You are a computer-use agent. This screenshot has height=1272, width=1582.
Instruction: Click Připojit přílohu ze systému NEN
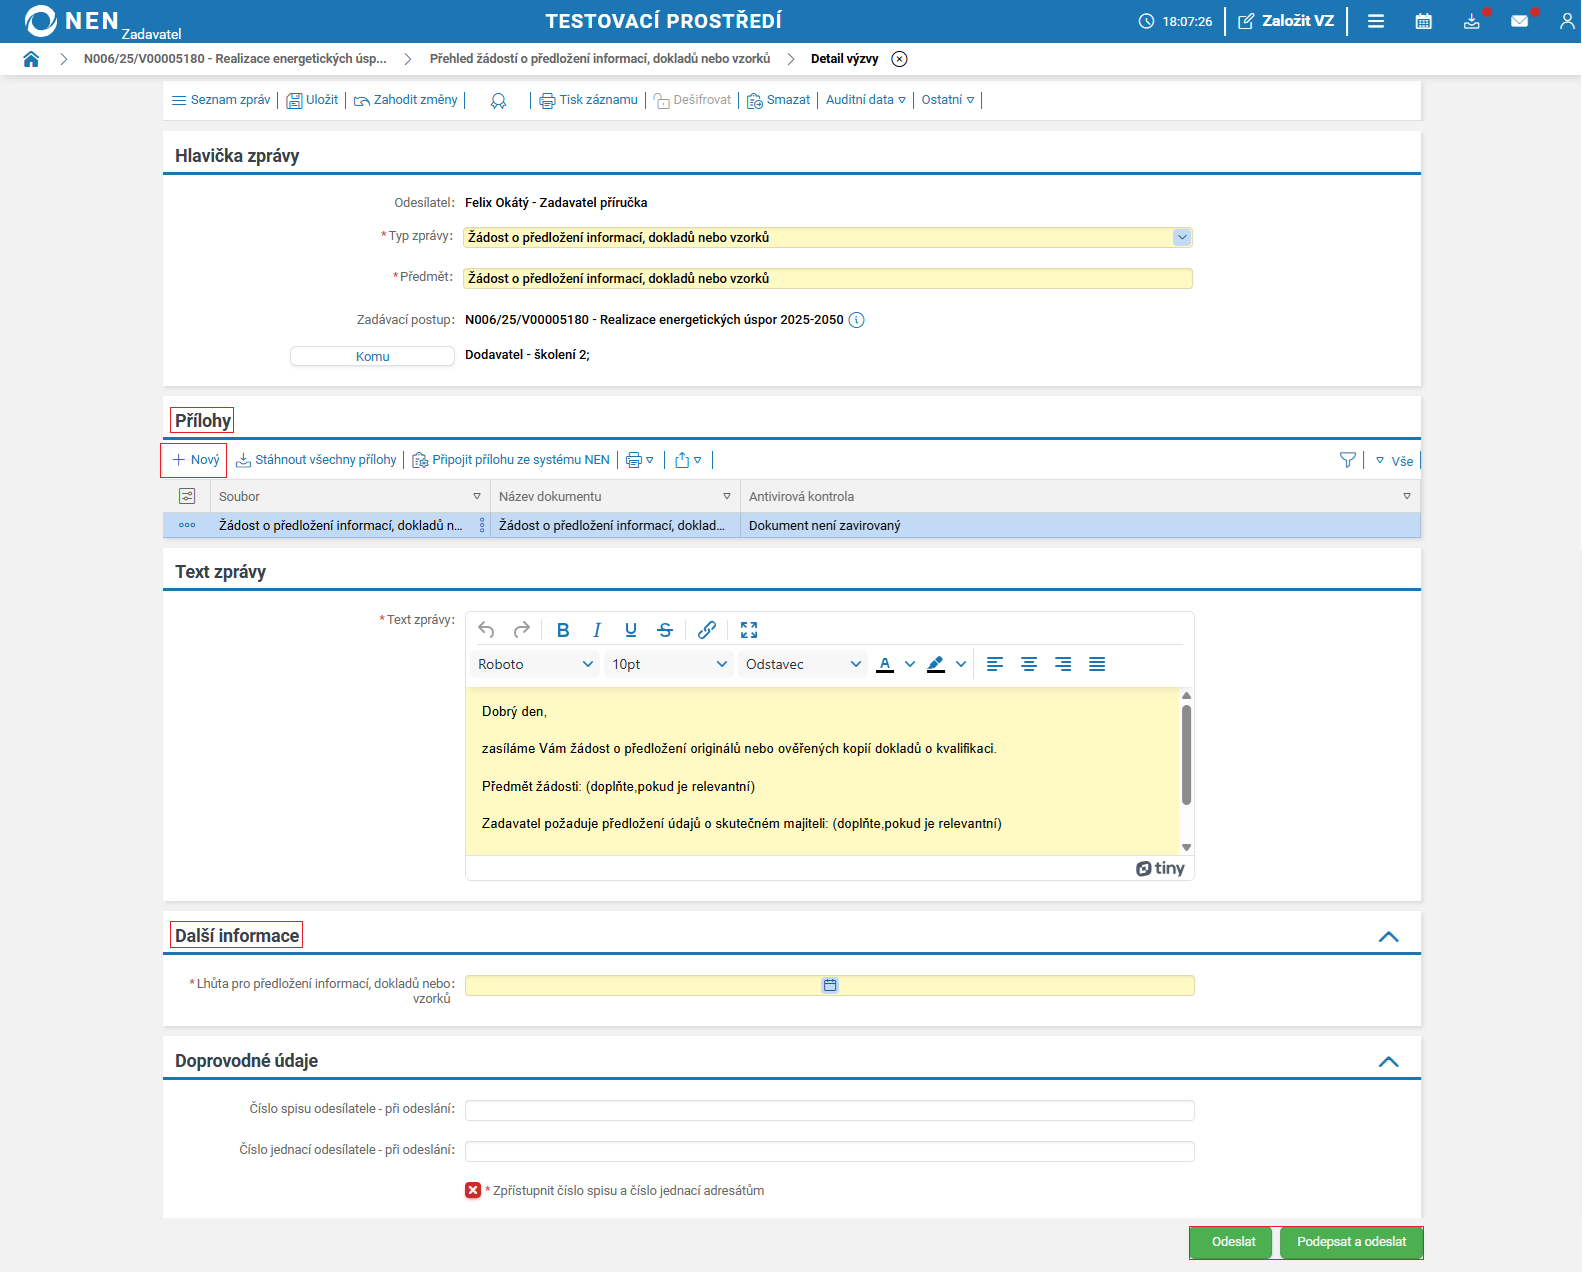[x=511, y=460]
